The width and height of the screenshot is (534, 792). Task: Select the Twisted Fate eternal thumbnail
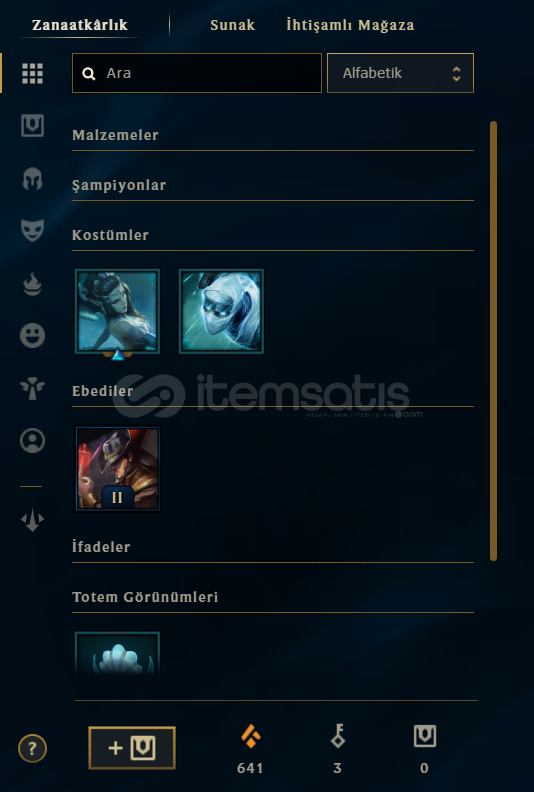(117, 468)
